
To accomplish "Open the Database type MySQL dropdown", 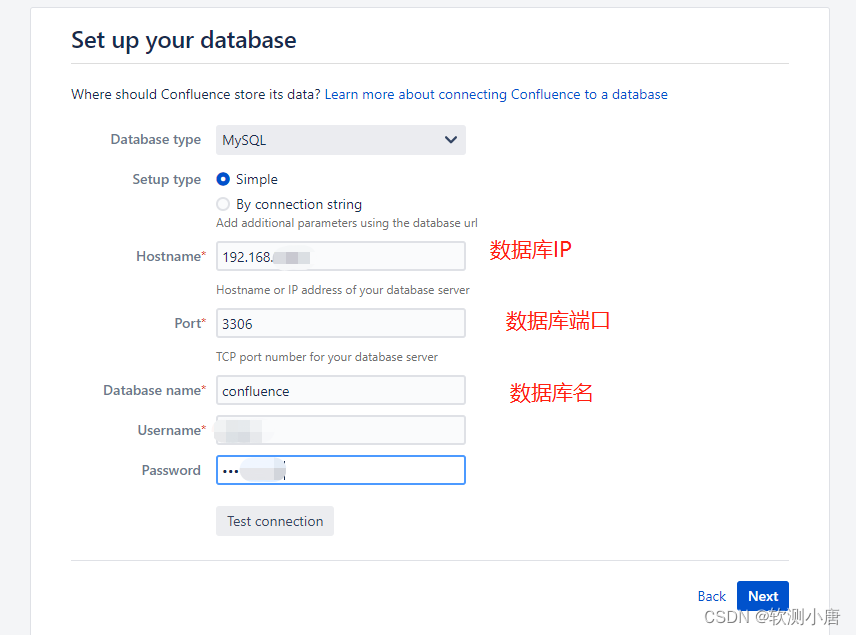I will pos(341,140).
